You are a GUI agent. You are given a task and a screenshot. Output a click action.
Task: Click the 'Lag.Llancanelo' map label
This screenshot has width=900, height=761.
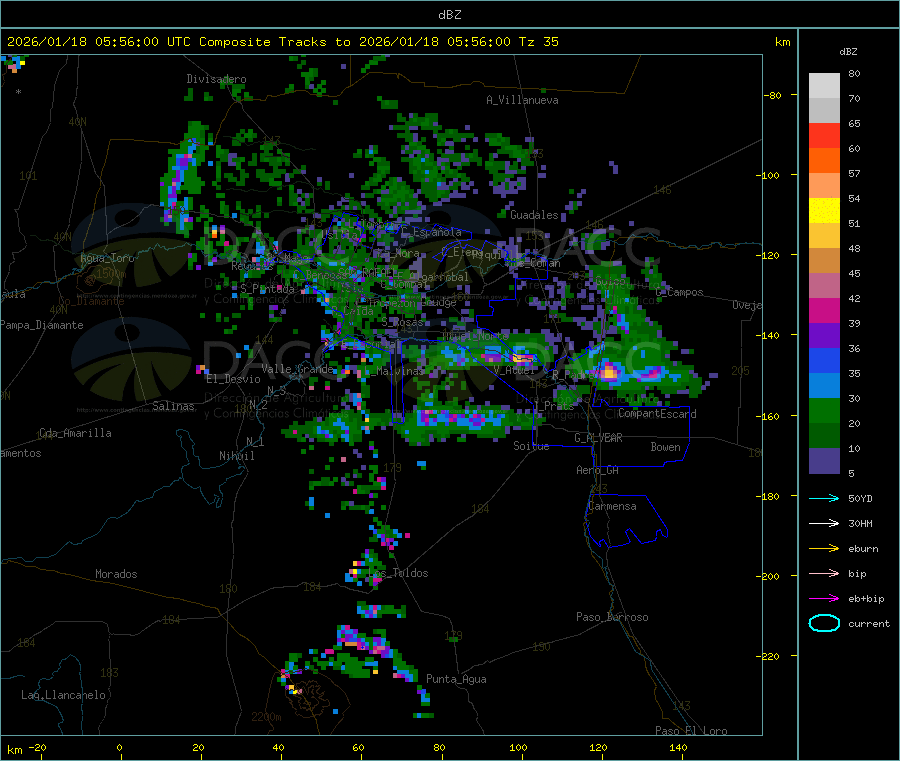pos(63,695)
